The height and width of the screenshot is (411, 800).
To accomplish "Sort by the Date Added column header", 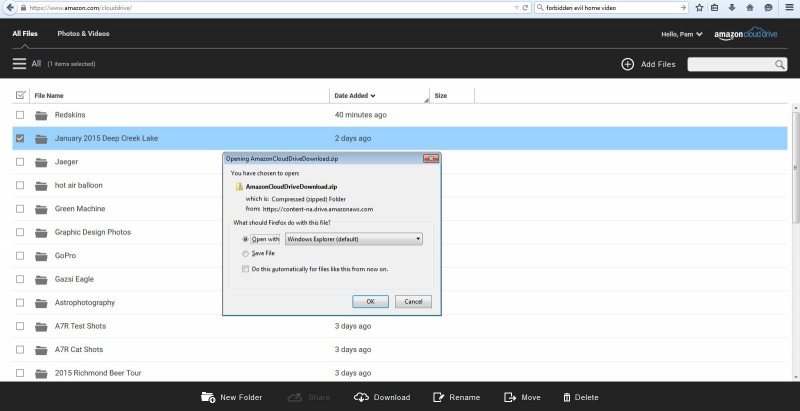I will pyautogui.click(x=355, y=96).
